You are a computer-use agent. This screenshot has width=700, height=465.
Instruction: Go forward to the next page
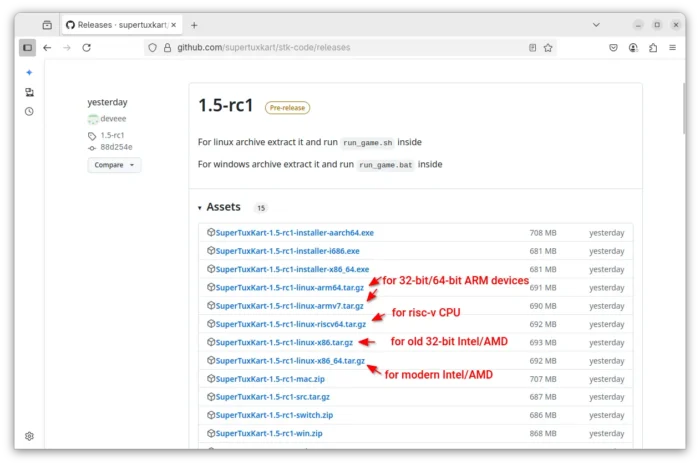tap(67, 47)
